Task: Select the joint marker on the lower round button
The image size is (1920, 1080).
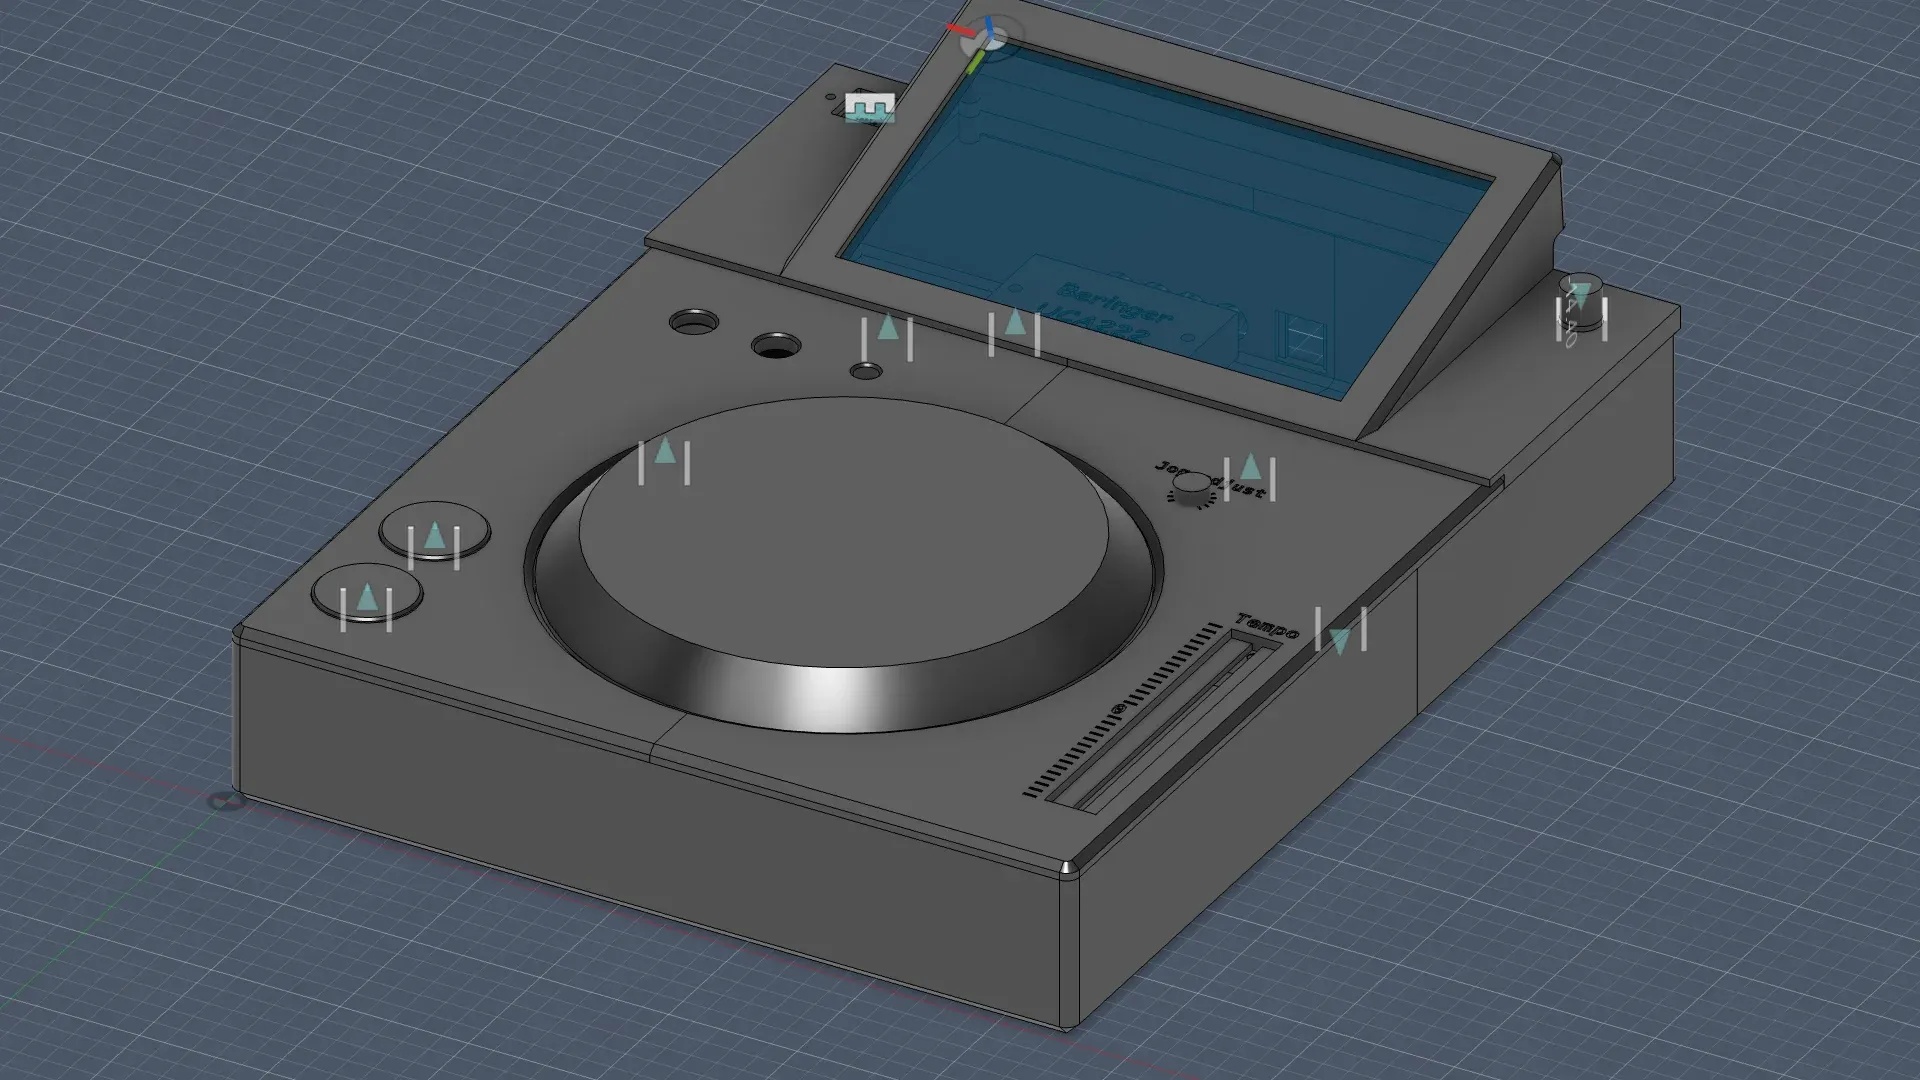Action: click(x=366, y=609)
